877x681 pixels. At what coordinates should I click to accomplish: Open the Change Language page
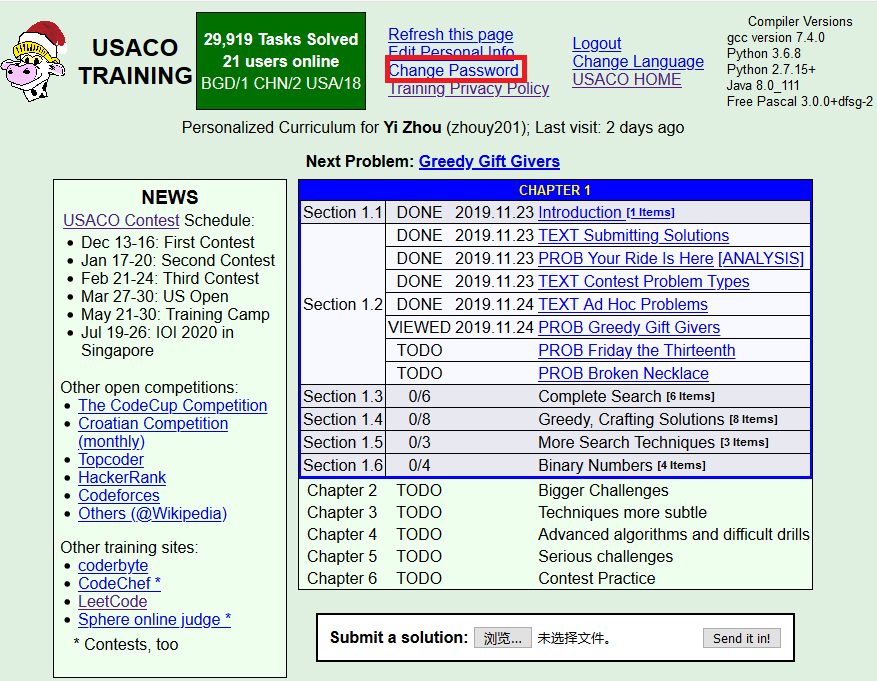638,61
